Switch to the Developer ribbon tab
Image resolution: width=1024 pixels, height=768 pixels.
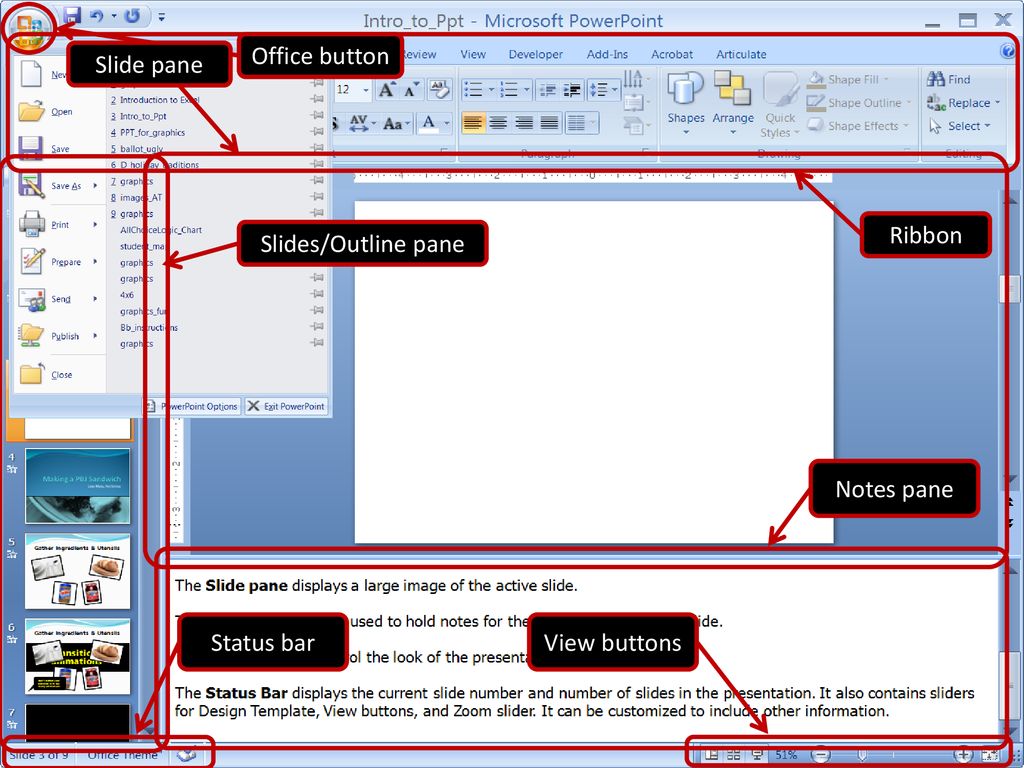[x=536, y=54]
